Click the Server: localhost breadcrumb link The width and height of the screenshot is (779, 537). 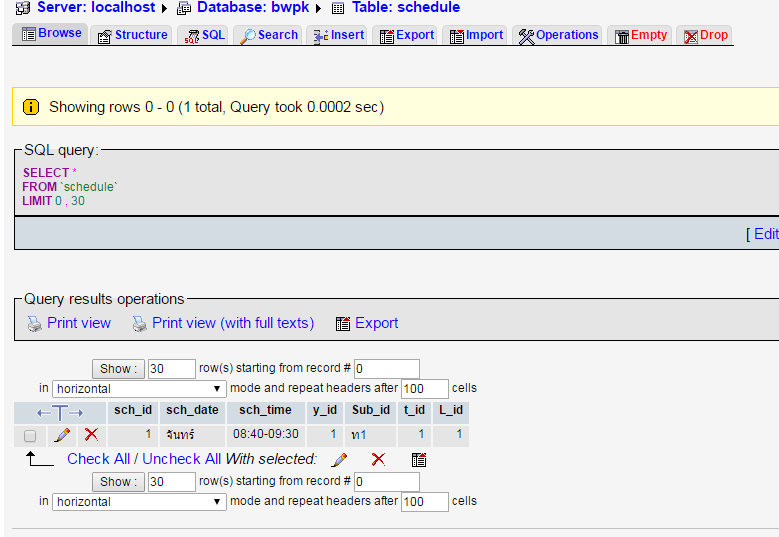click(96, 7)
